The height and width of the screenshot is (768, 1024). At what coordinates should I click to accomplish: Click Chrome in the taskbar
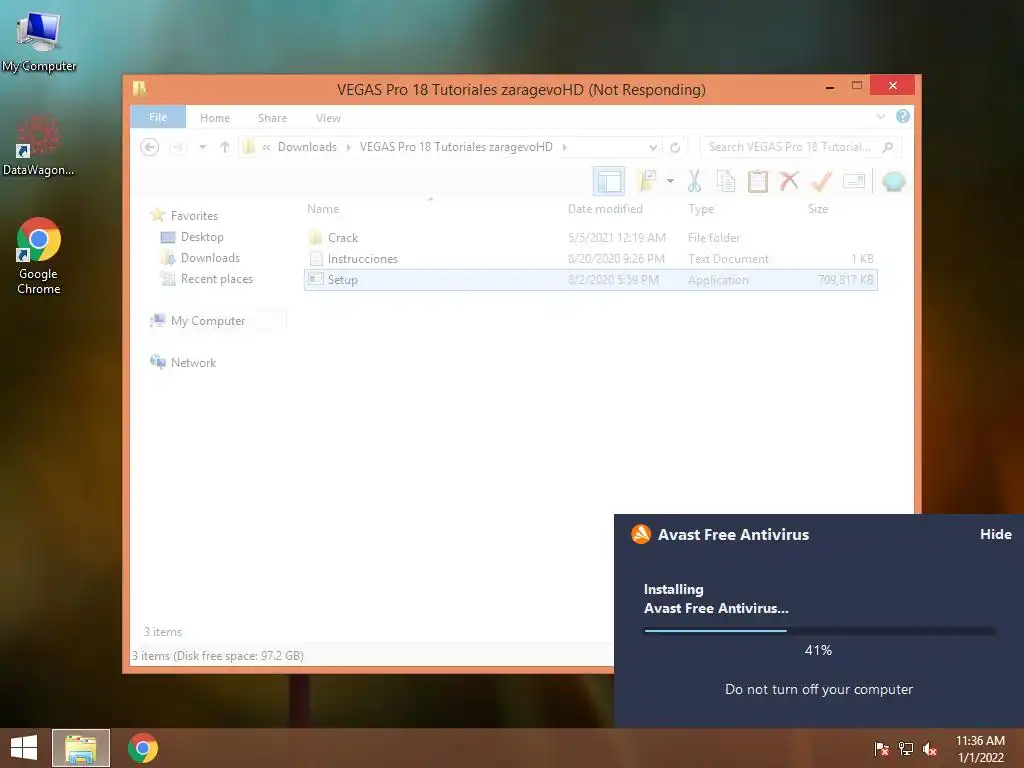point(143,748)
